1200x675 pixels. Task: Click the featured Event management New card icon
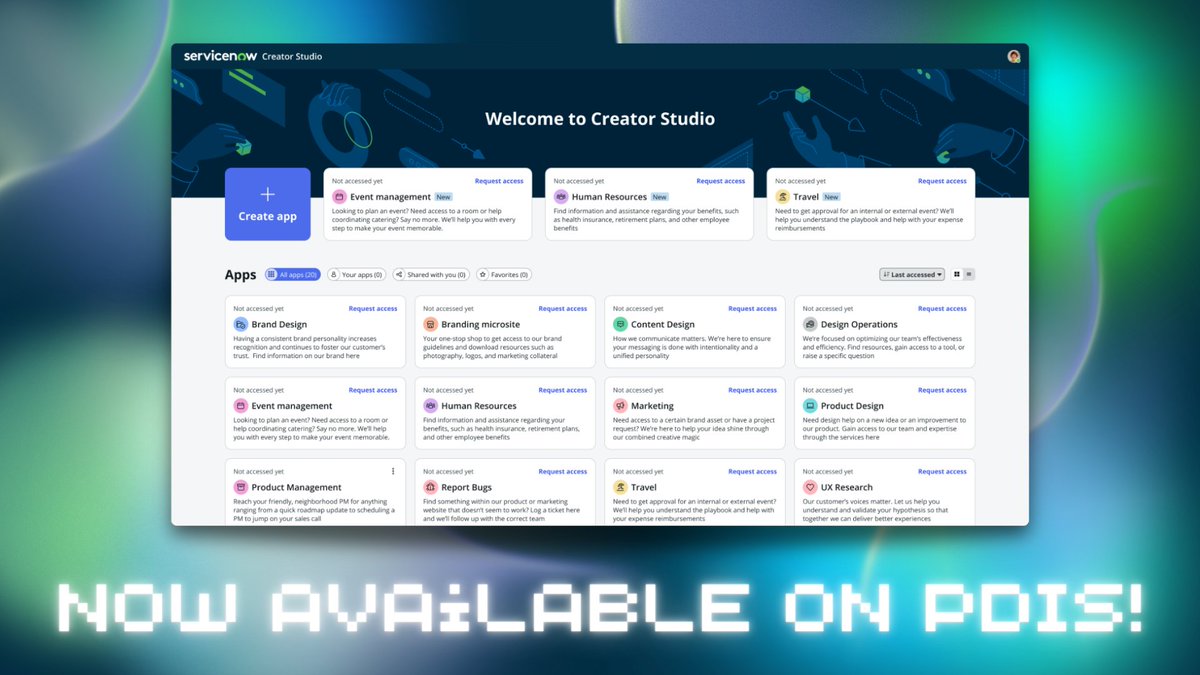tap(339, 197)
